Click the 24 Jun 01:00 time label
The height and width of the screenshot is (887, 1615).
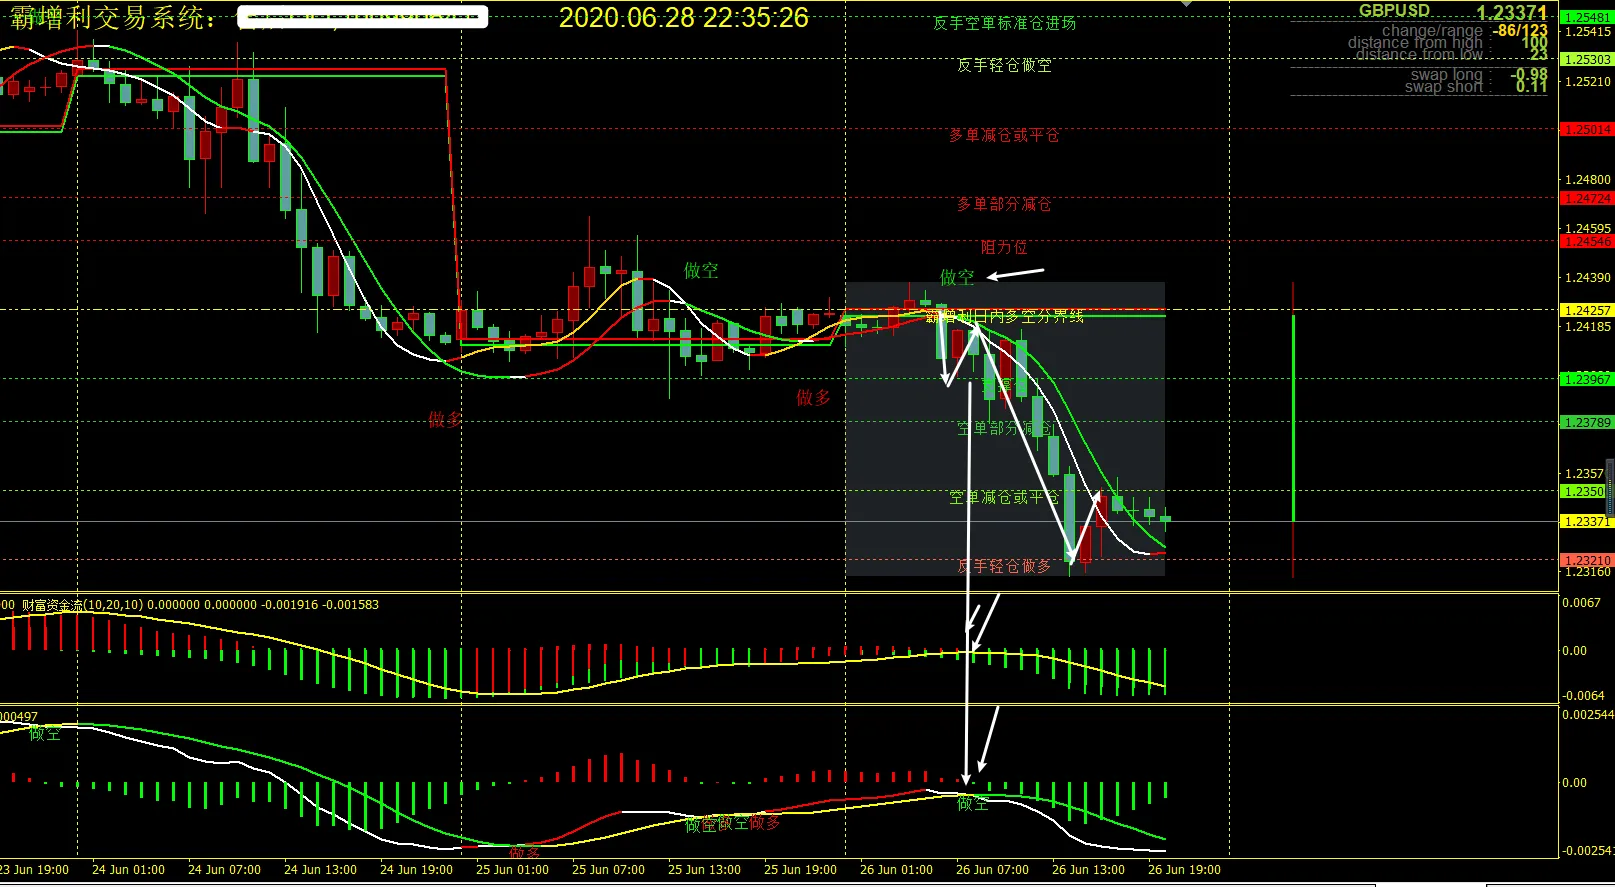[128, 870]
